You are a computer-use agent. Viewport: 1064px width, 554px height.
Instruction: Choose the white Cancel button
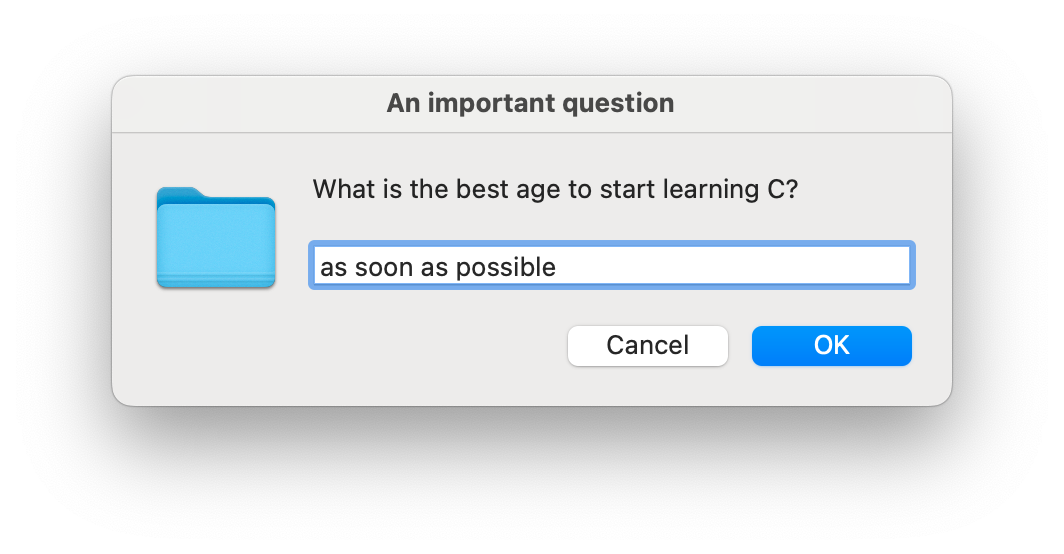pos(647,346)
